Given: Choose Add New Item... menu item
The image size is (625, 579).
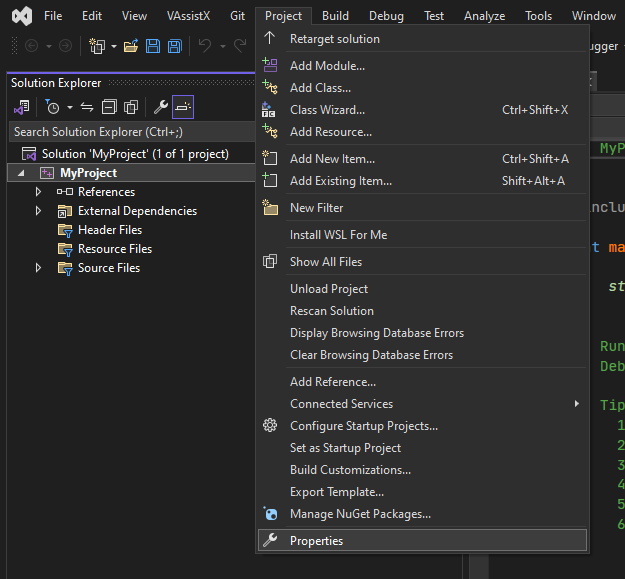Looking at the screenshot, I should click(x=423, y=159).
